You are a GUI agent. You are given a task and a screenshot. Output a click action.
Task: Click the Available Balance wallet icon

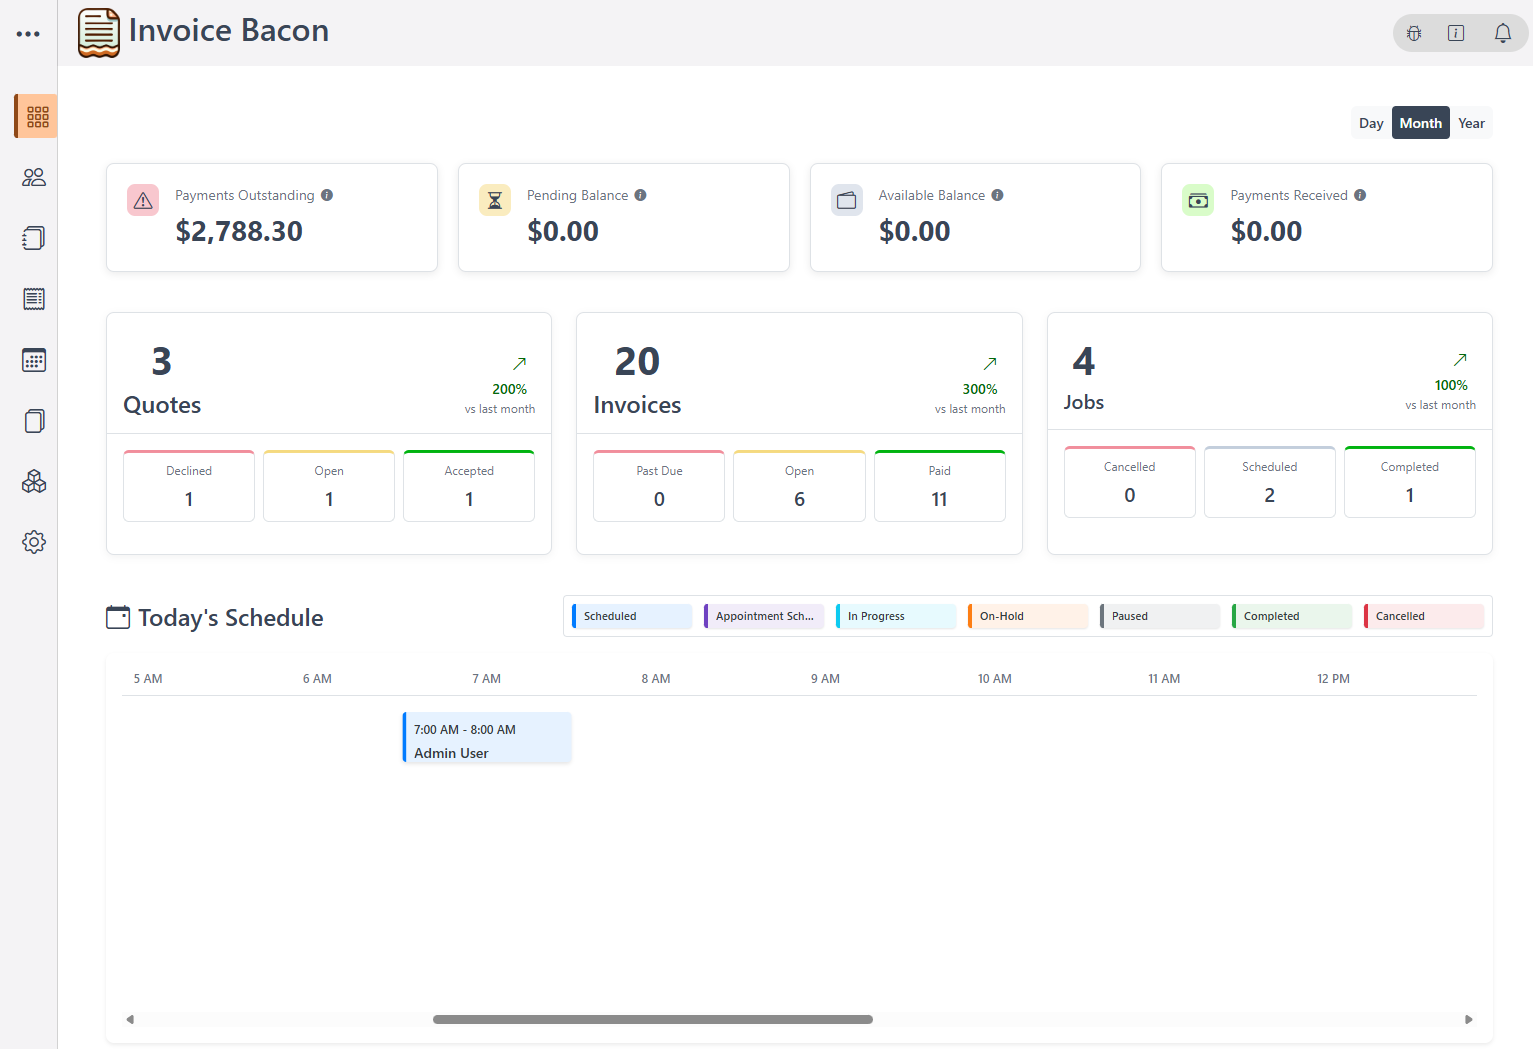[847, 200]
